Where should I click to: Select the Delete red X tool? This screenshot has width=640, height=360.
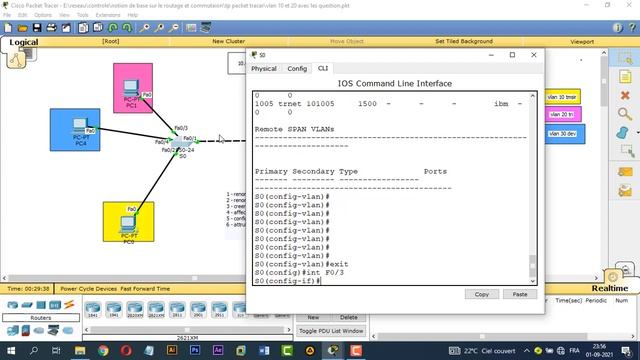pos(625,95)
